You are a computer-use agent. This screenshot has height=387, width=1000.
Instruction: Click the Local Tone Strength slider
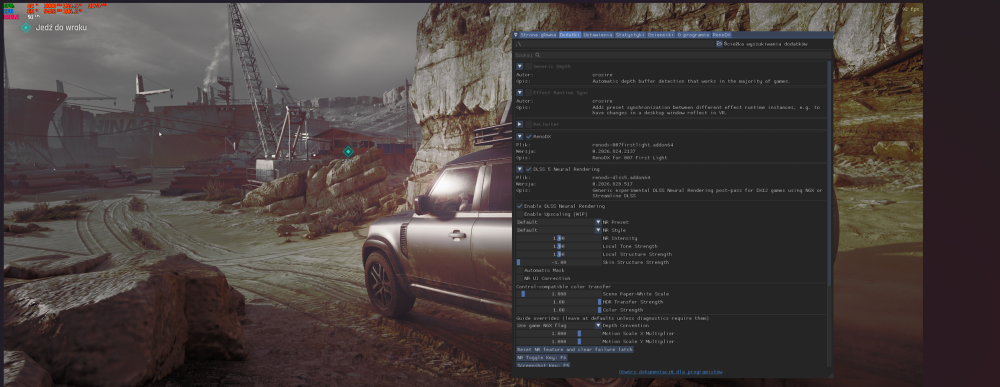click(559, 246)
